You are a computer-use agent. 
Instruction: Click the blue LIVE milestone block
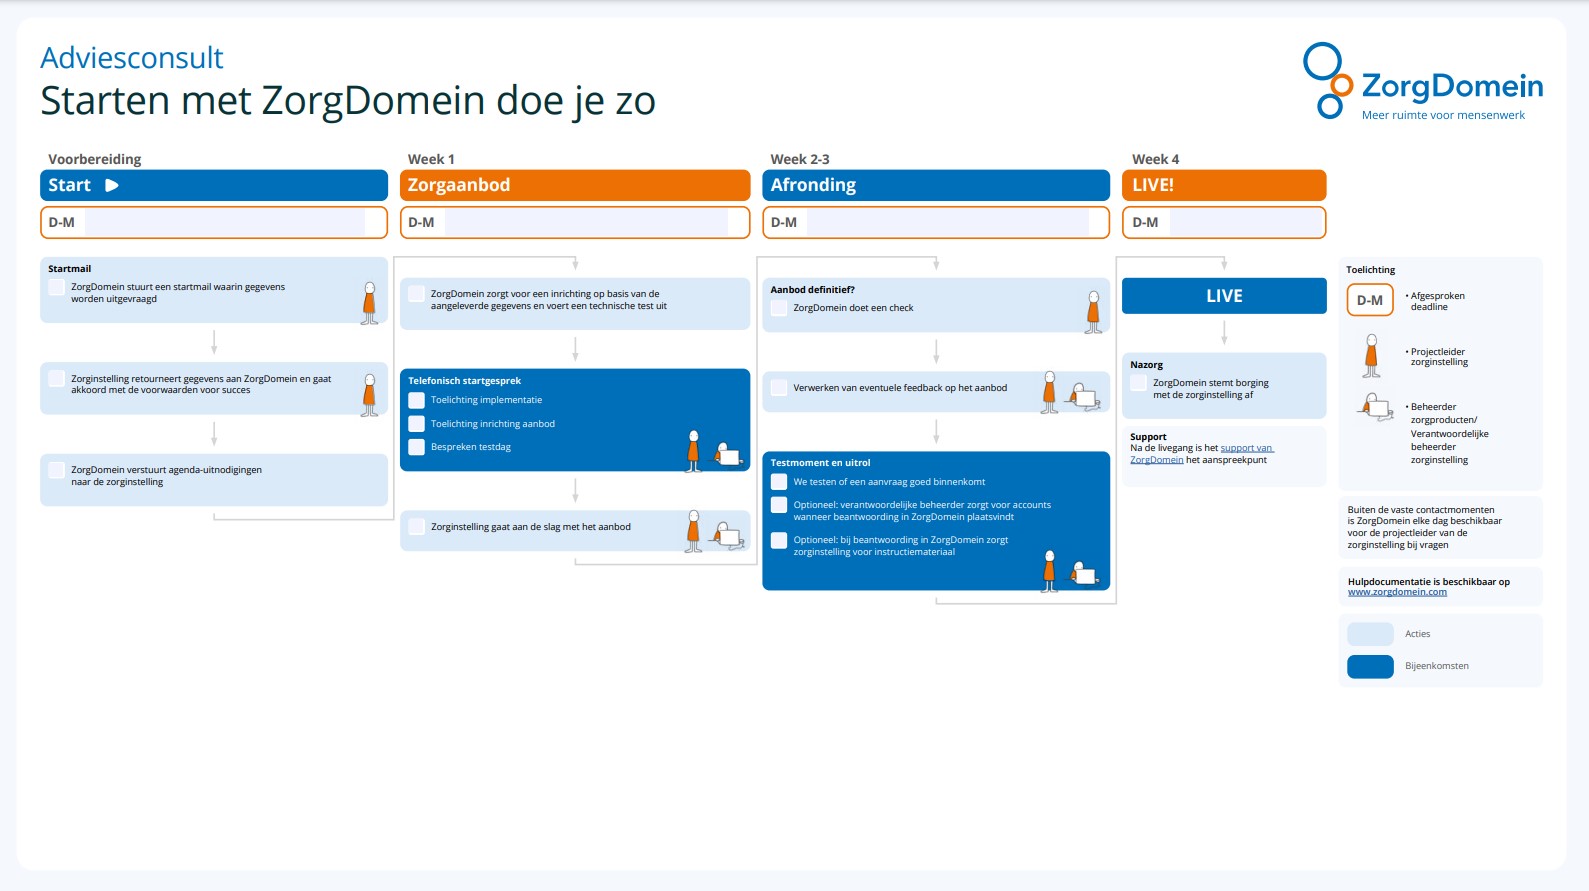pos(1224,296)
